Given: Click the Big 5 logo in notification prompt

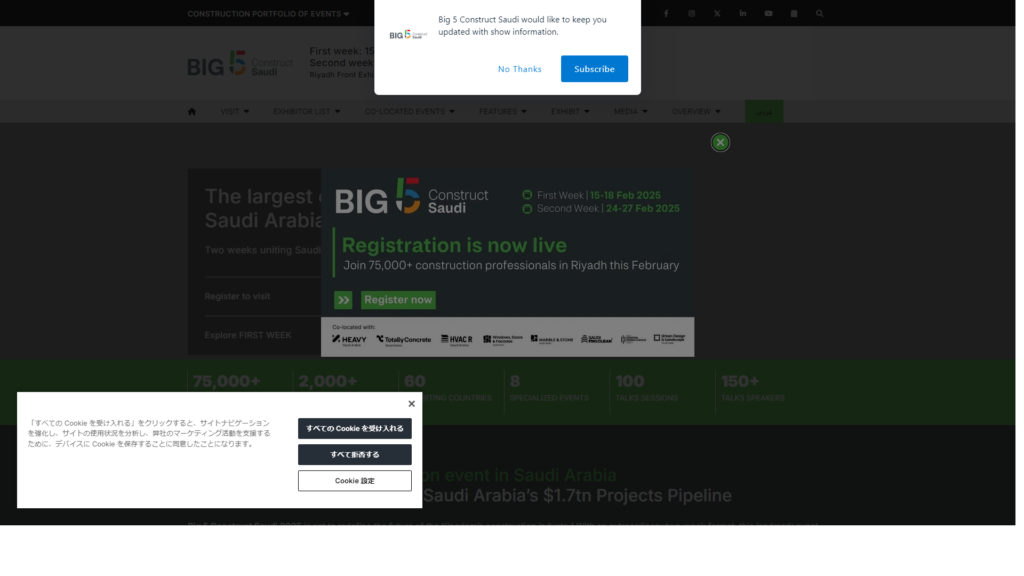Looking at the screenshot, I should (x=408, y=35).
